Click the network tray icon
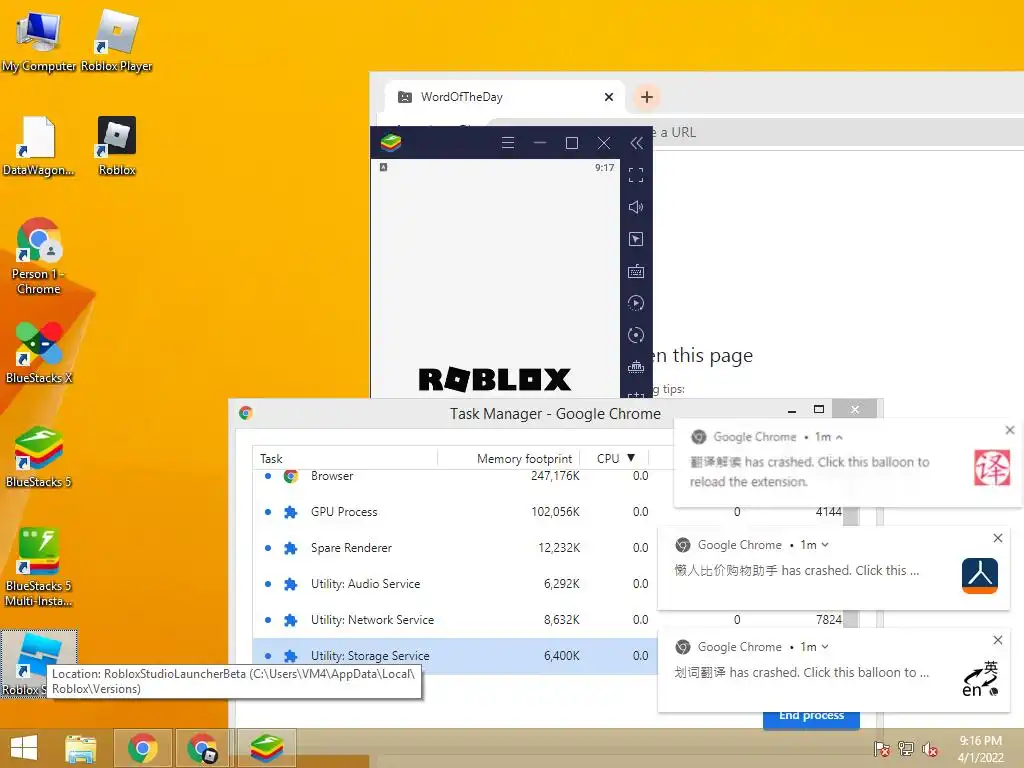Image resolution: width=1024 pixels, height=768 pixels. point(906,749)
